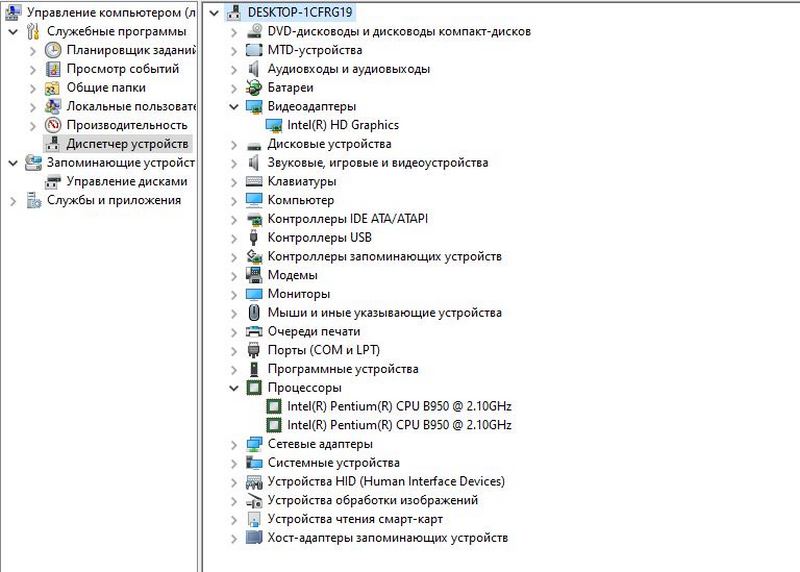
Task: Select Управление дисками in left tree
Action: tap(126, 182)
